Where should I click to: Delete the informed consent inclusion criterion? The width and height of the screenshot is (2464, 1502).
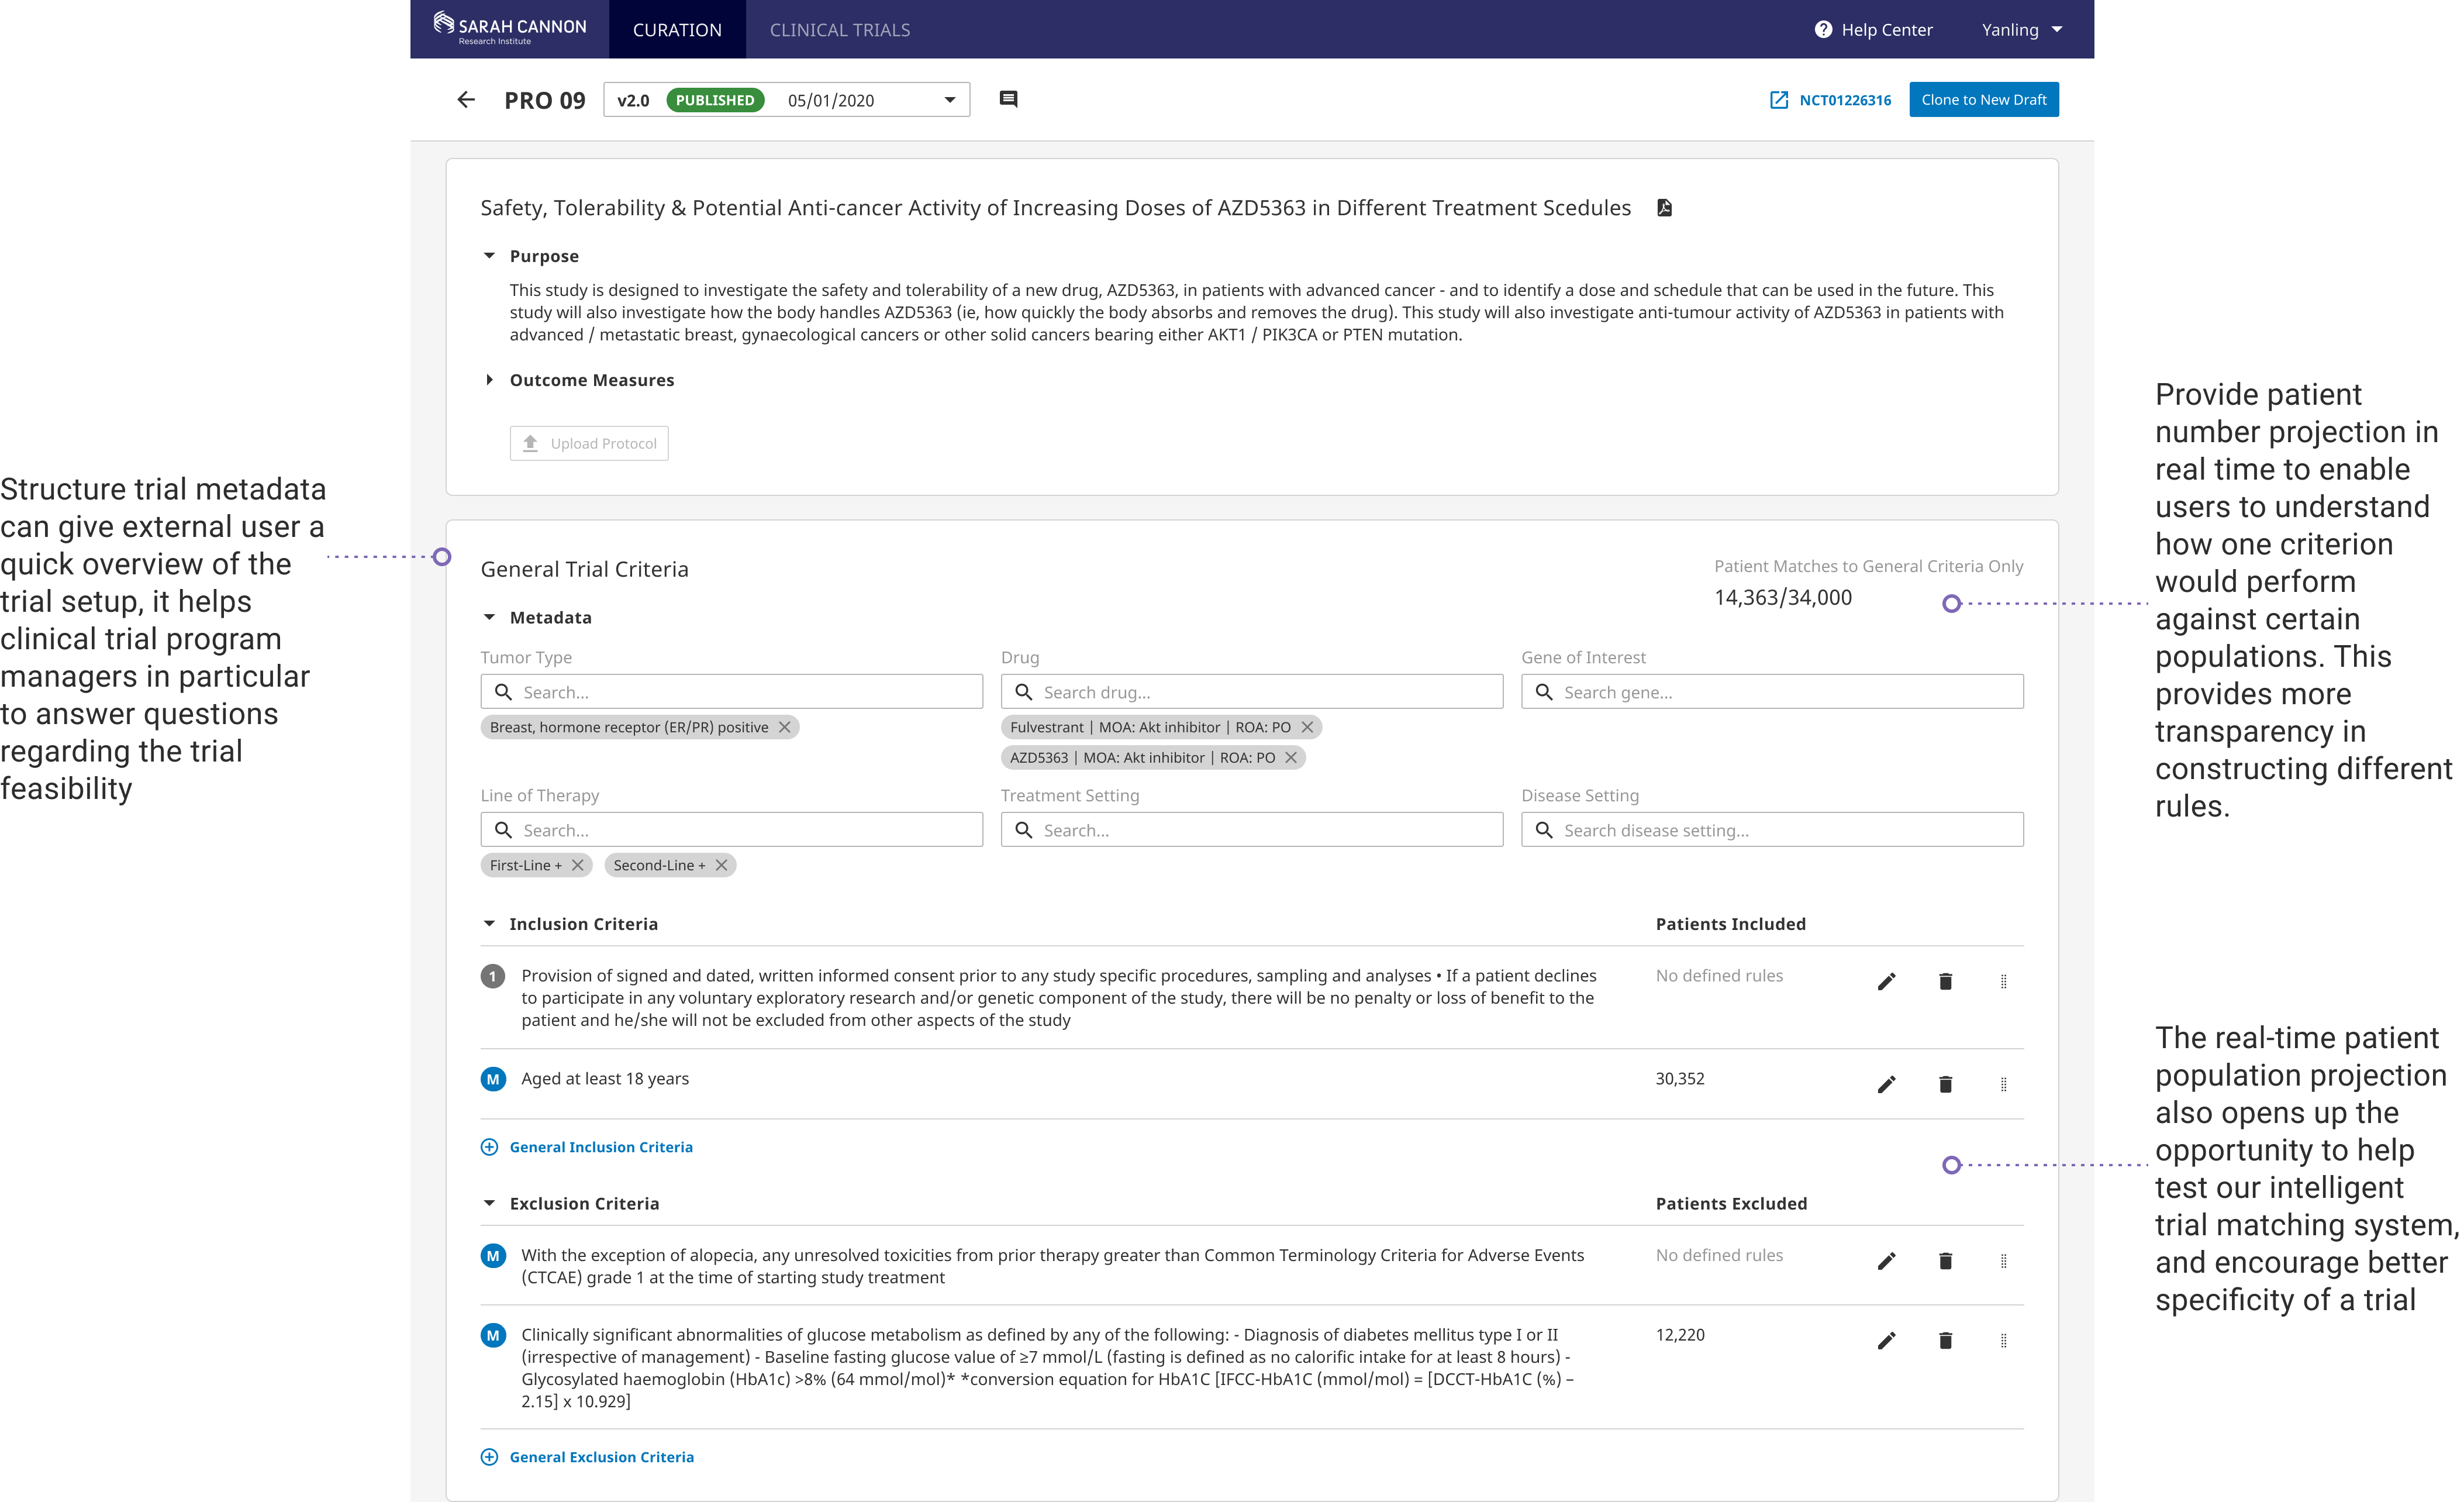1945,981
